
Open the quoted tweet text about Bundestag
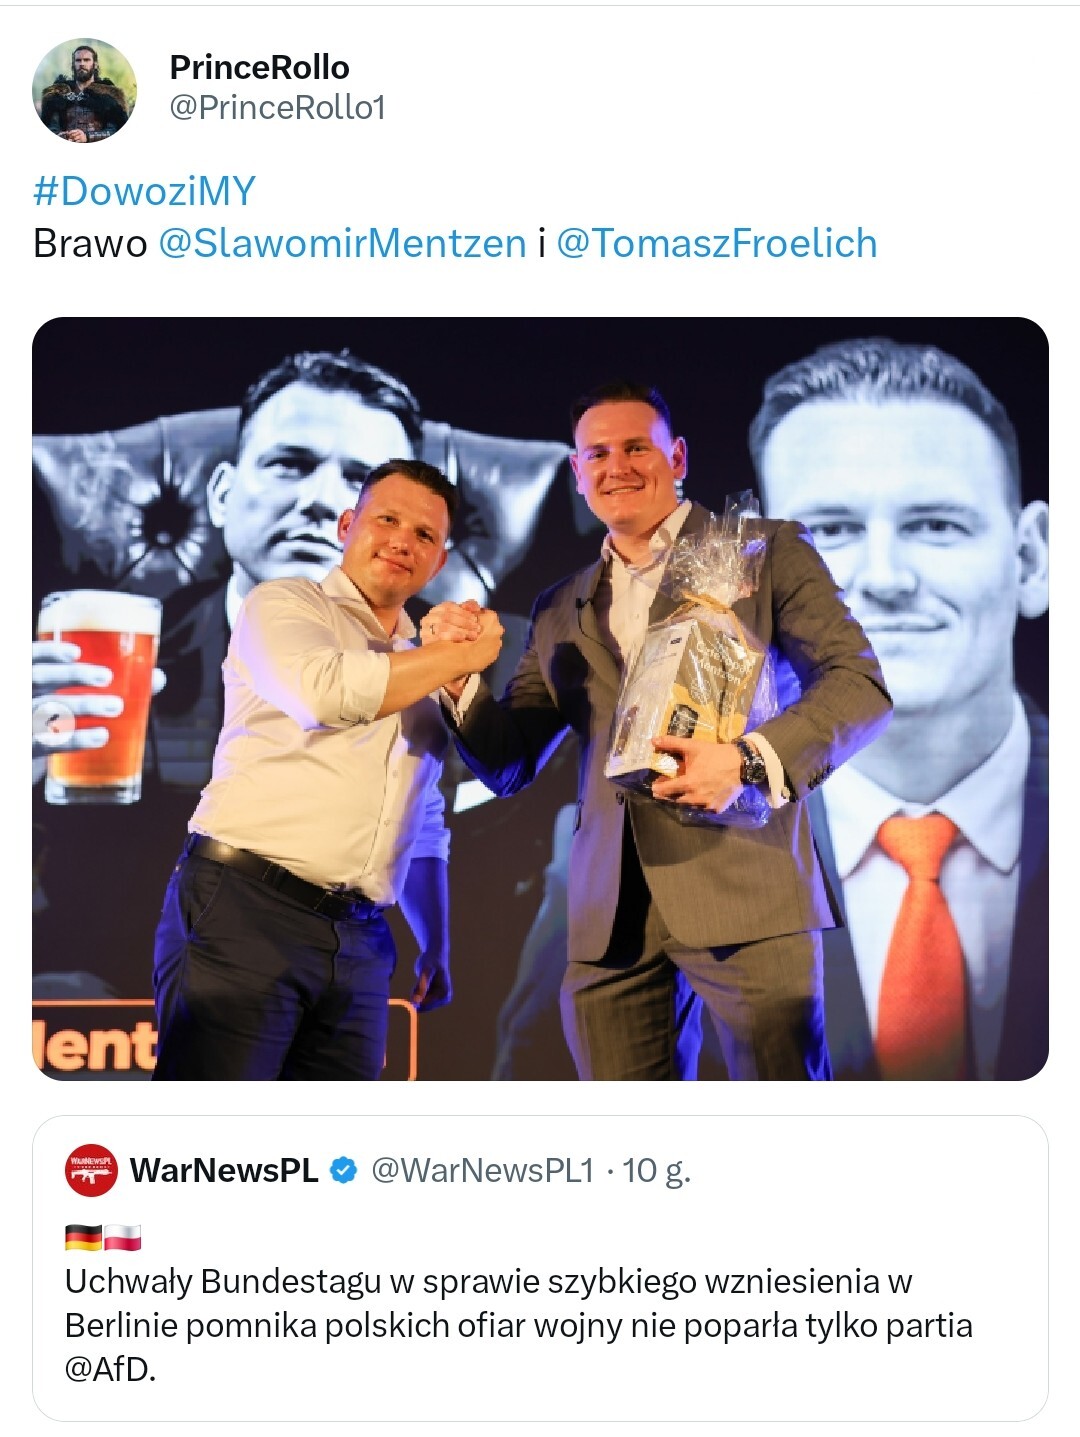click(x=518, y=1325)
